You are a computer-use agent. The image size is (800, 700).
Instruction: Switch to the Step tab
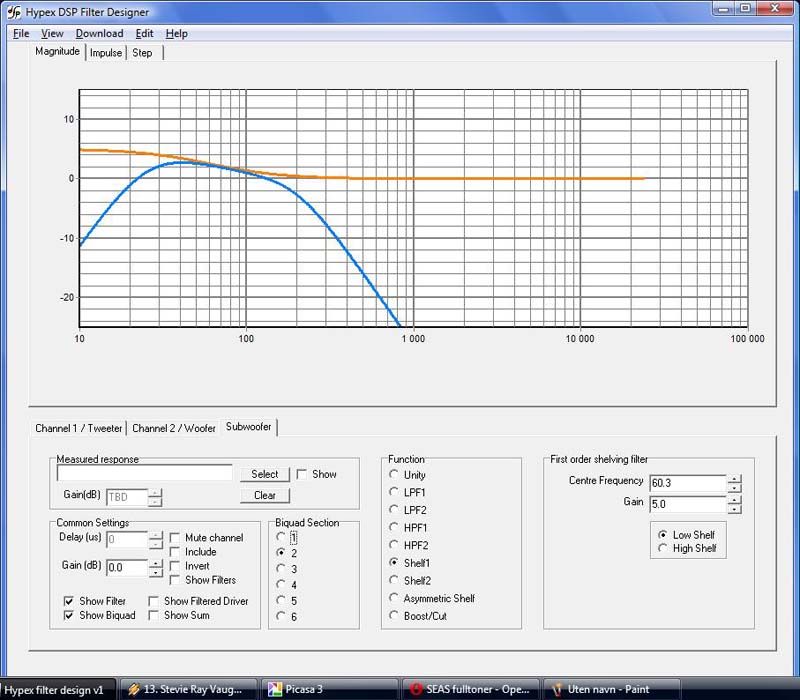[142, 53]
